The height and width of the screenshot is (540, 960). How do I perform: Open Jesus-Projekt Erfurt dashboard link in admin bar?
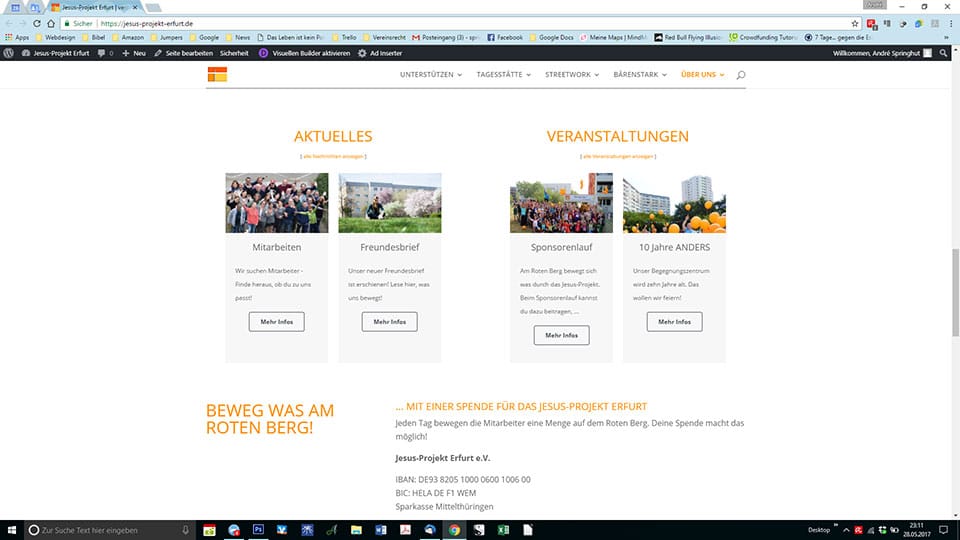[x=56, y=53]
